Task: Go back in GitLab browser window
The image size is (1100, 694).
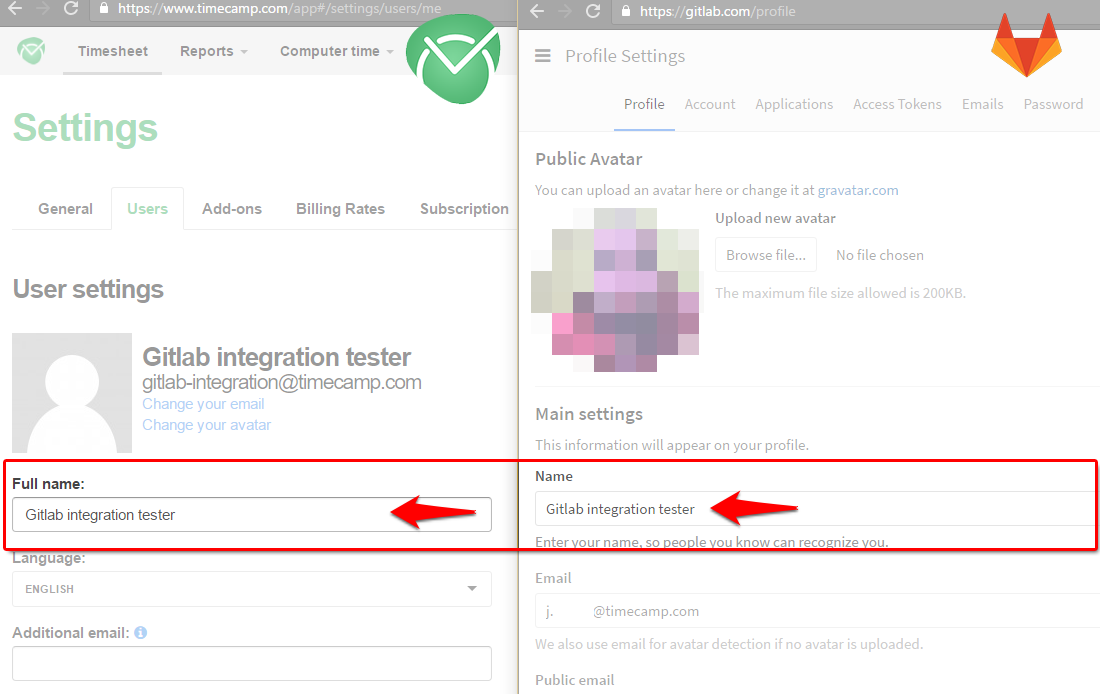Action: point(537,11)
